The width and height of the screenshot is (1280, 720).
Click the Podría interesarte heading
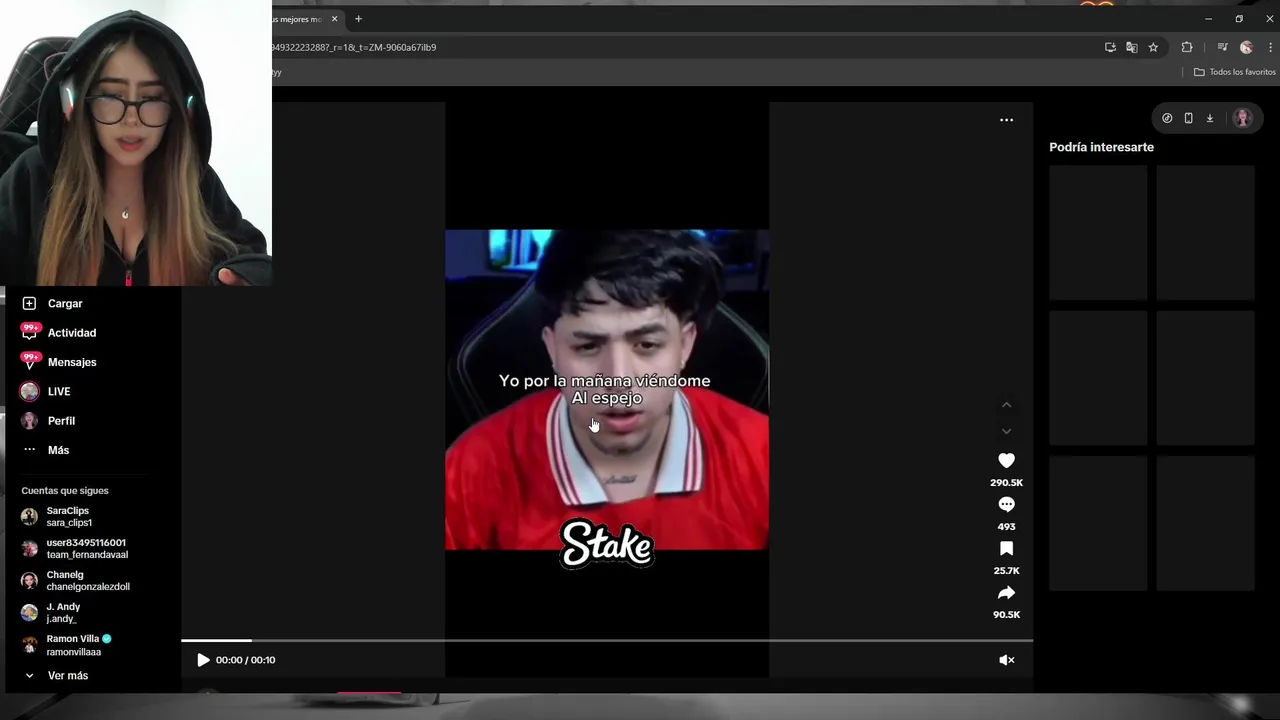tap(1101, 147)
